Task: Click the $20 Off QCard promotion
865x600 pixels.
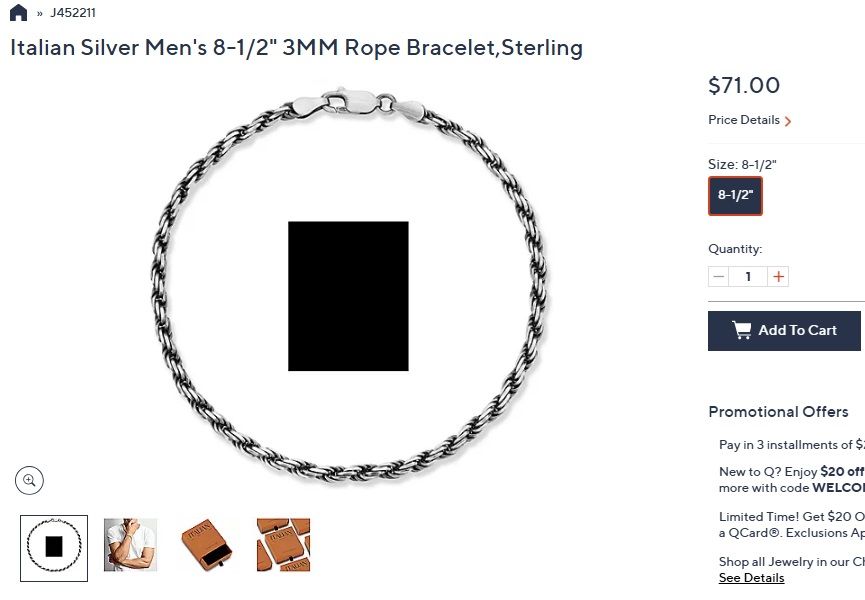Action: tap(790, 522)
